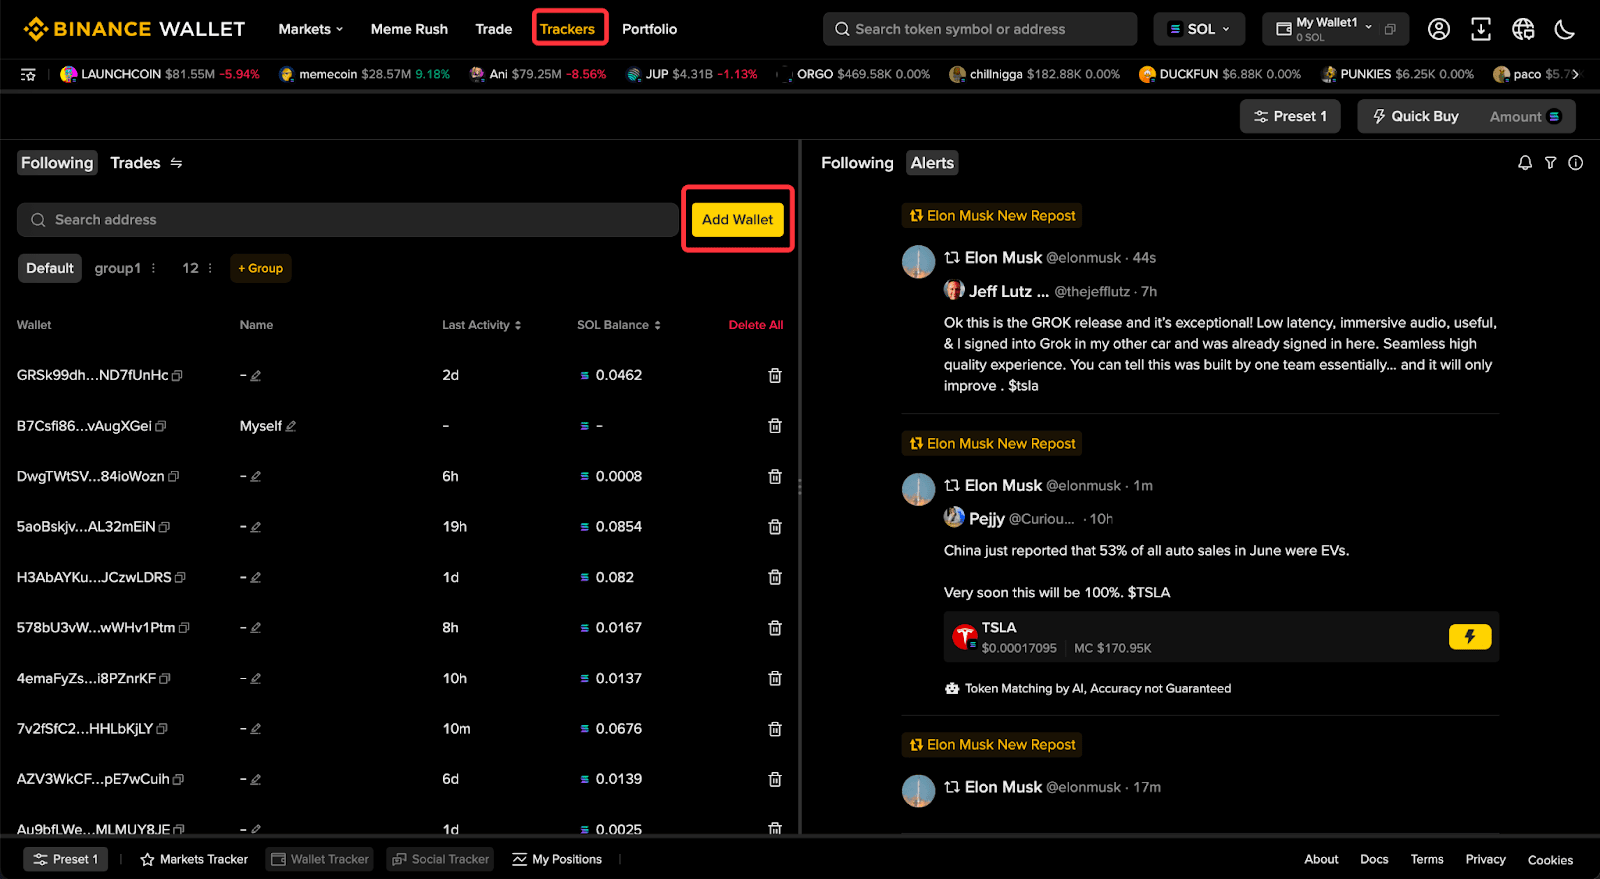Image resolution: width=1600 pixels, height=879 pixels.
Task: Open ticker bar settings icon
Action: coord(28,74)
